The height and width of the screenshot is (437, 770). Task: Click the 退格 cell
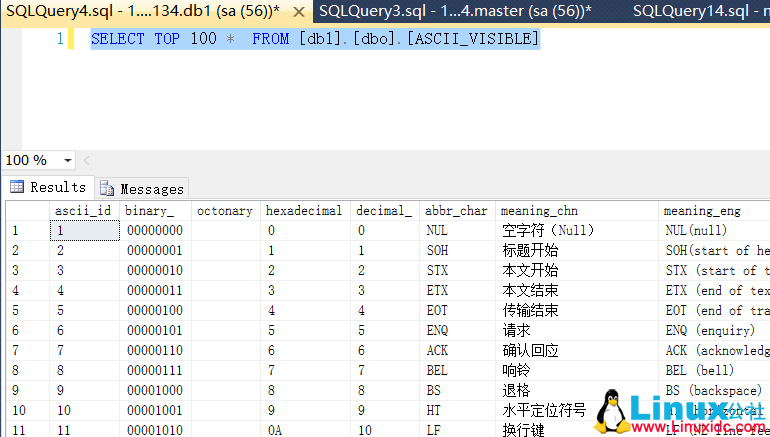577,390
